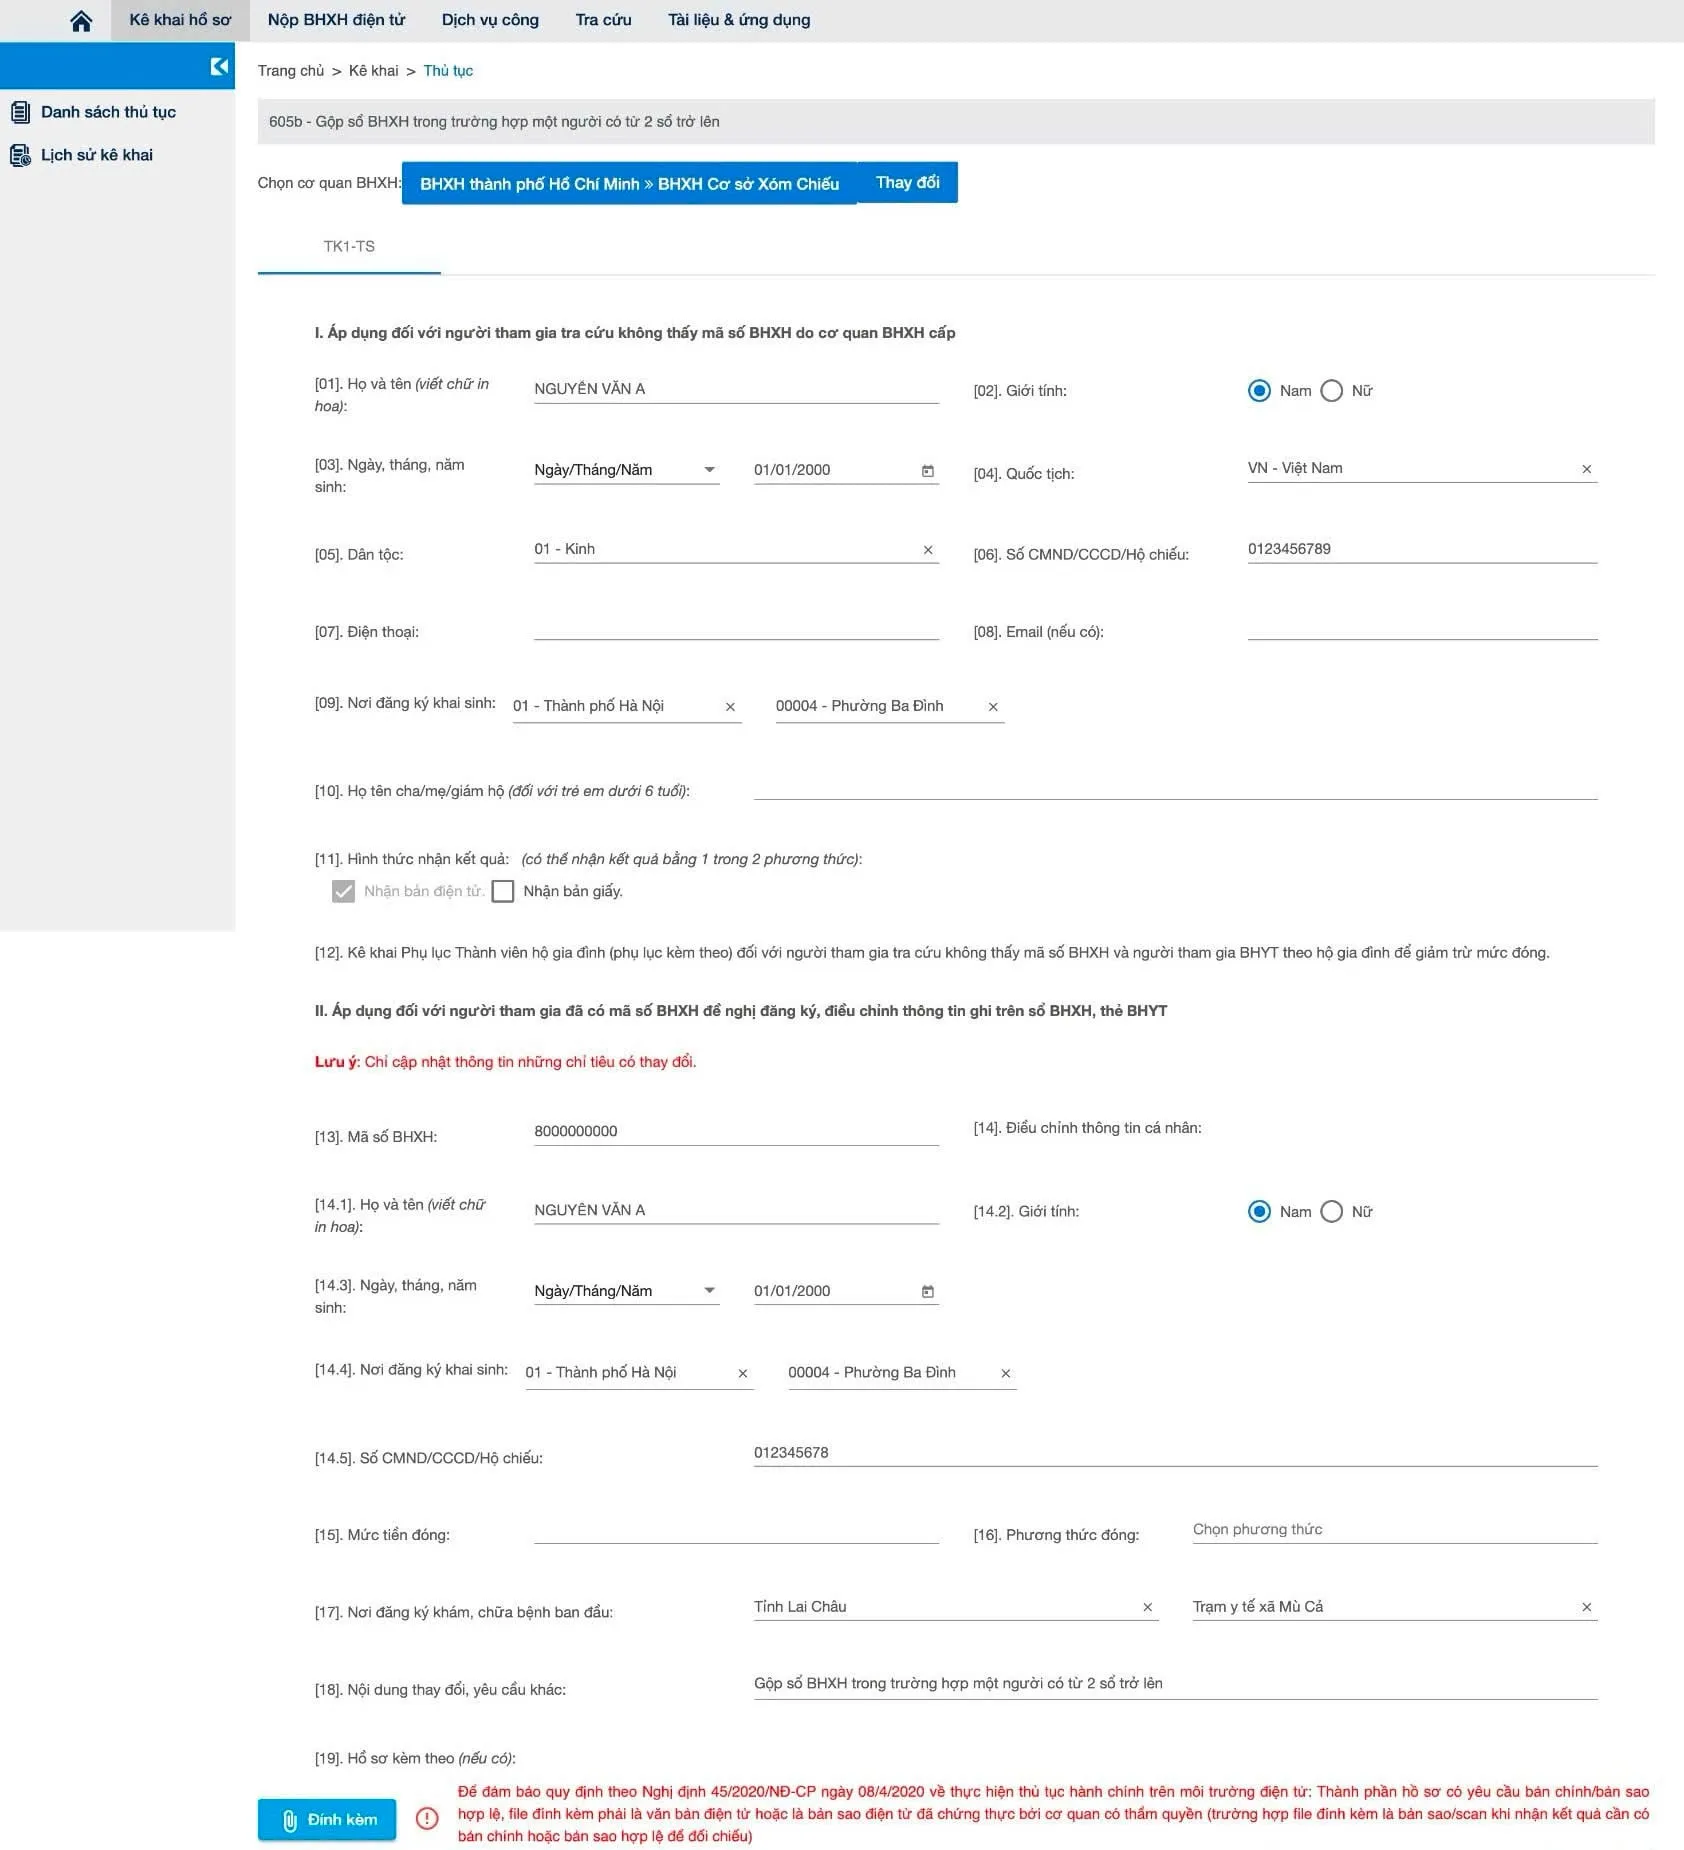Expand Ngày/Tháng/Năm format dropdown in field 14.3
Viewport: 1684px width, 1850px height.
tap(709, 1291)
